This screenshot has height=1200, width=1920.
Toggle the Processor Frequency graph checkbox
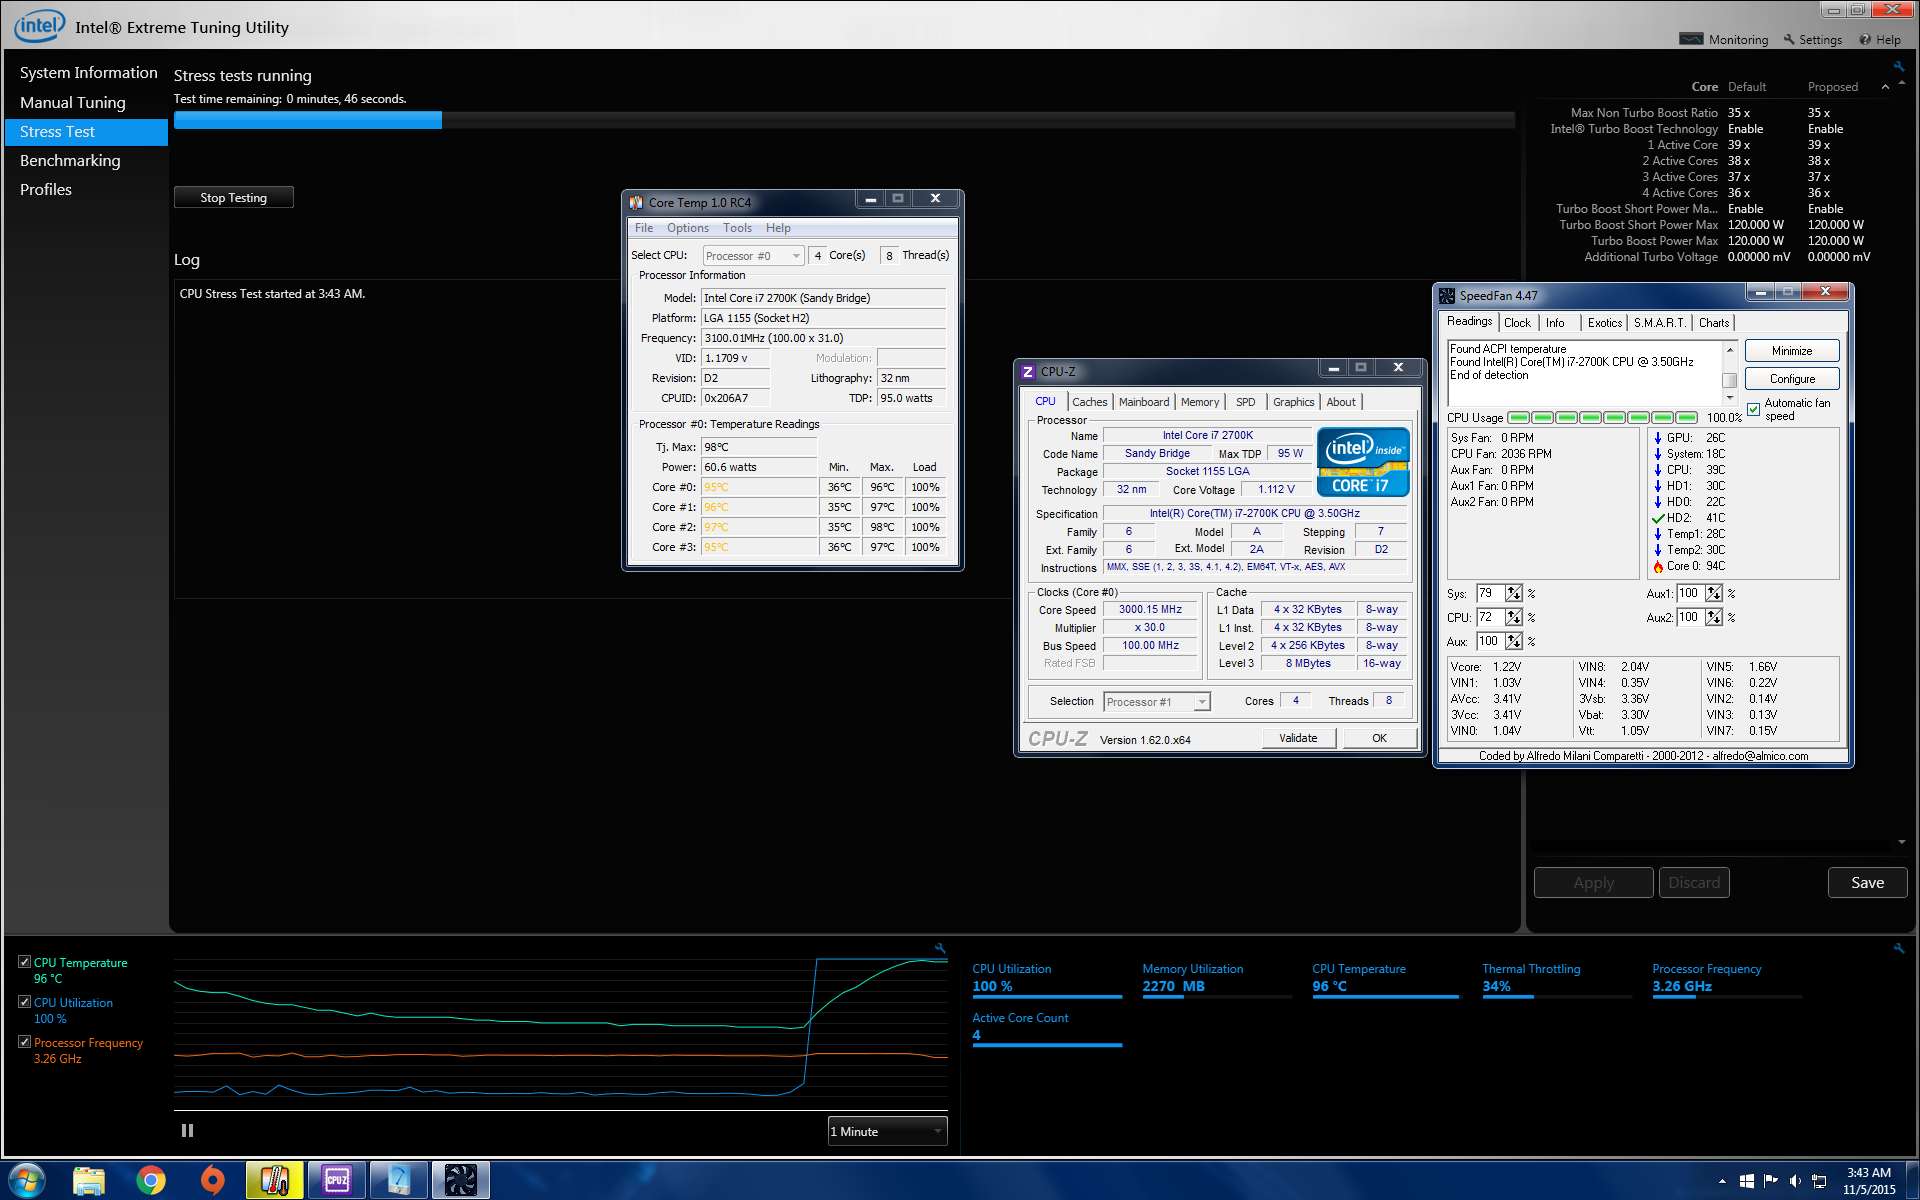(24, 1042)
